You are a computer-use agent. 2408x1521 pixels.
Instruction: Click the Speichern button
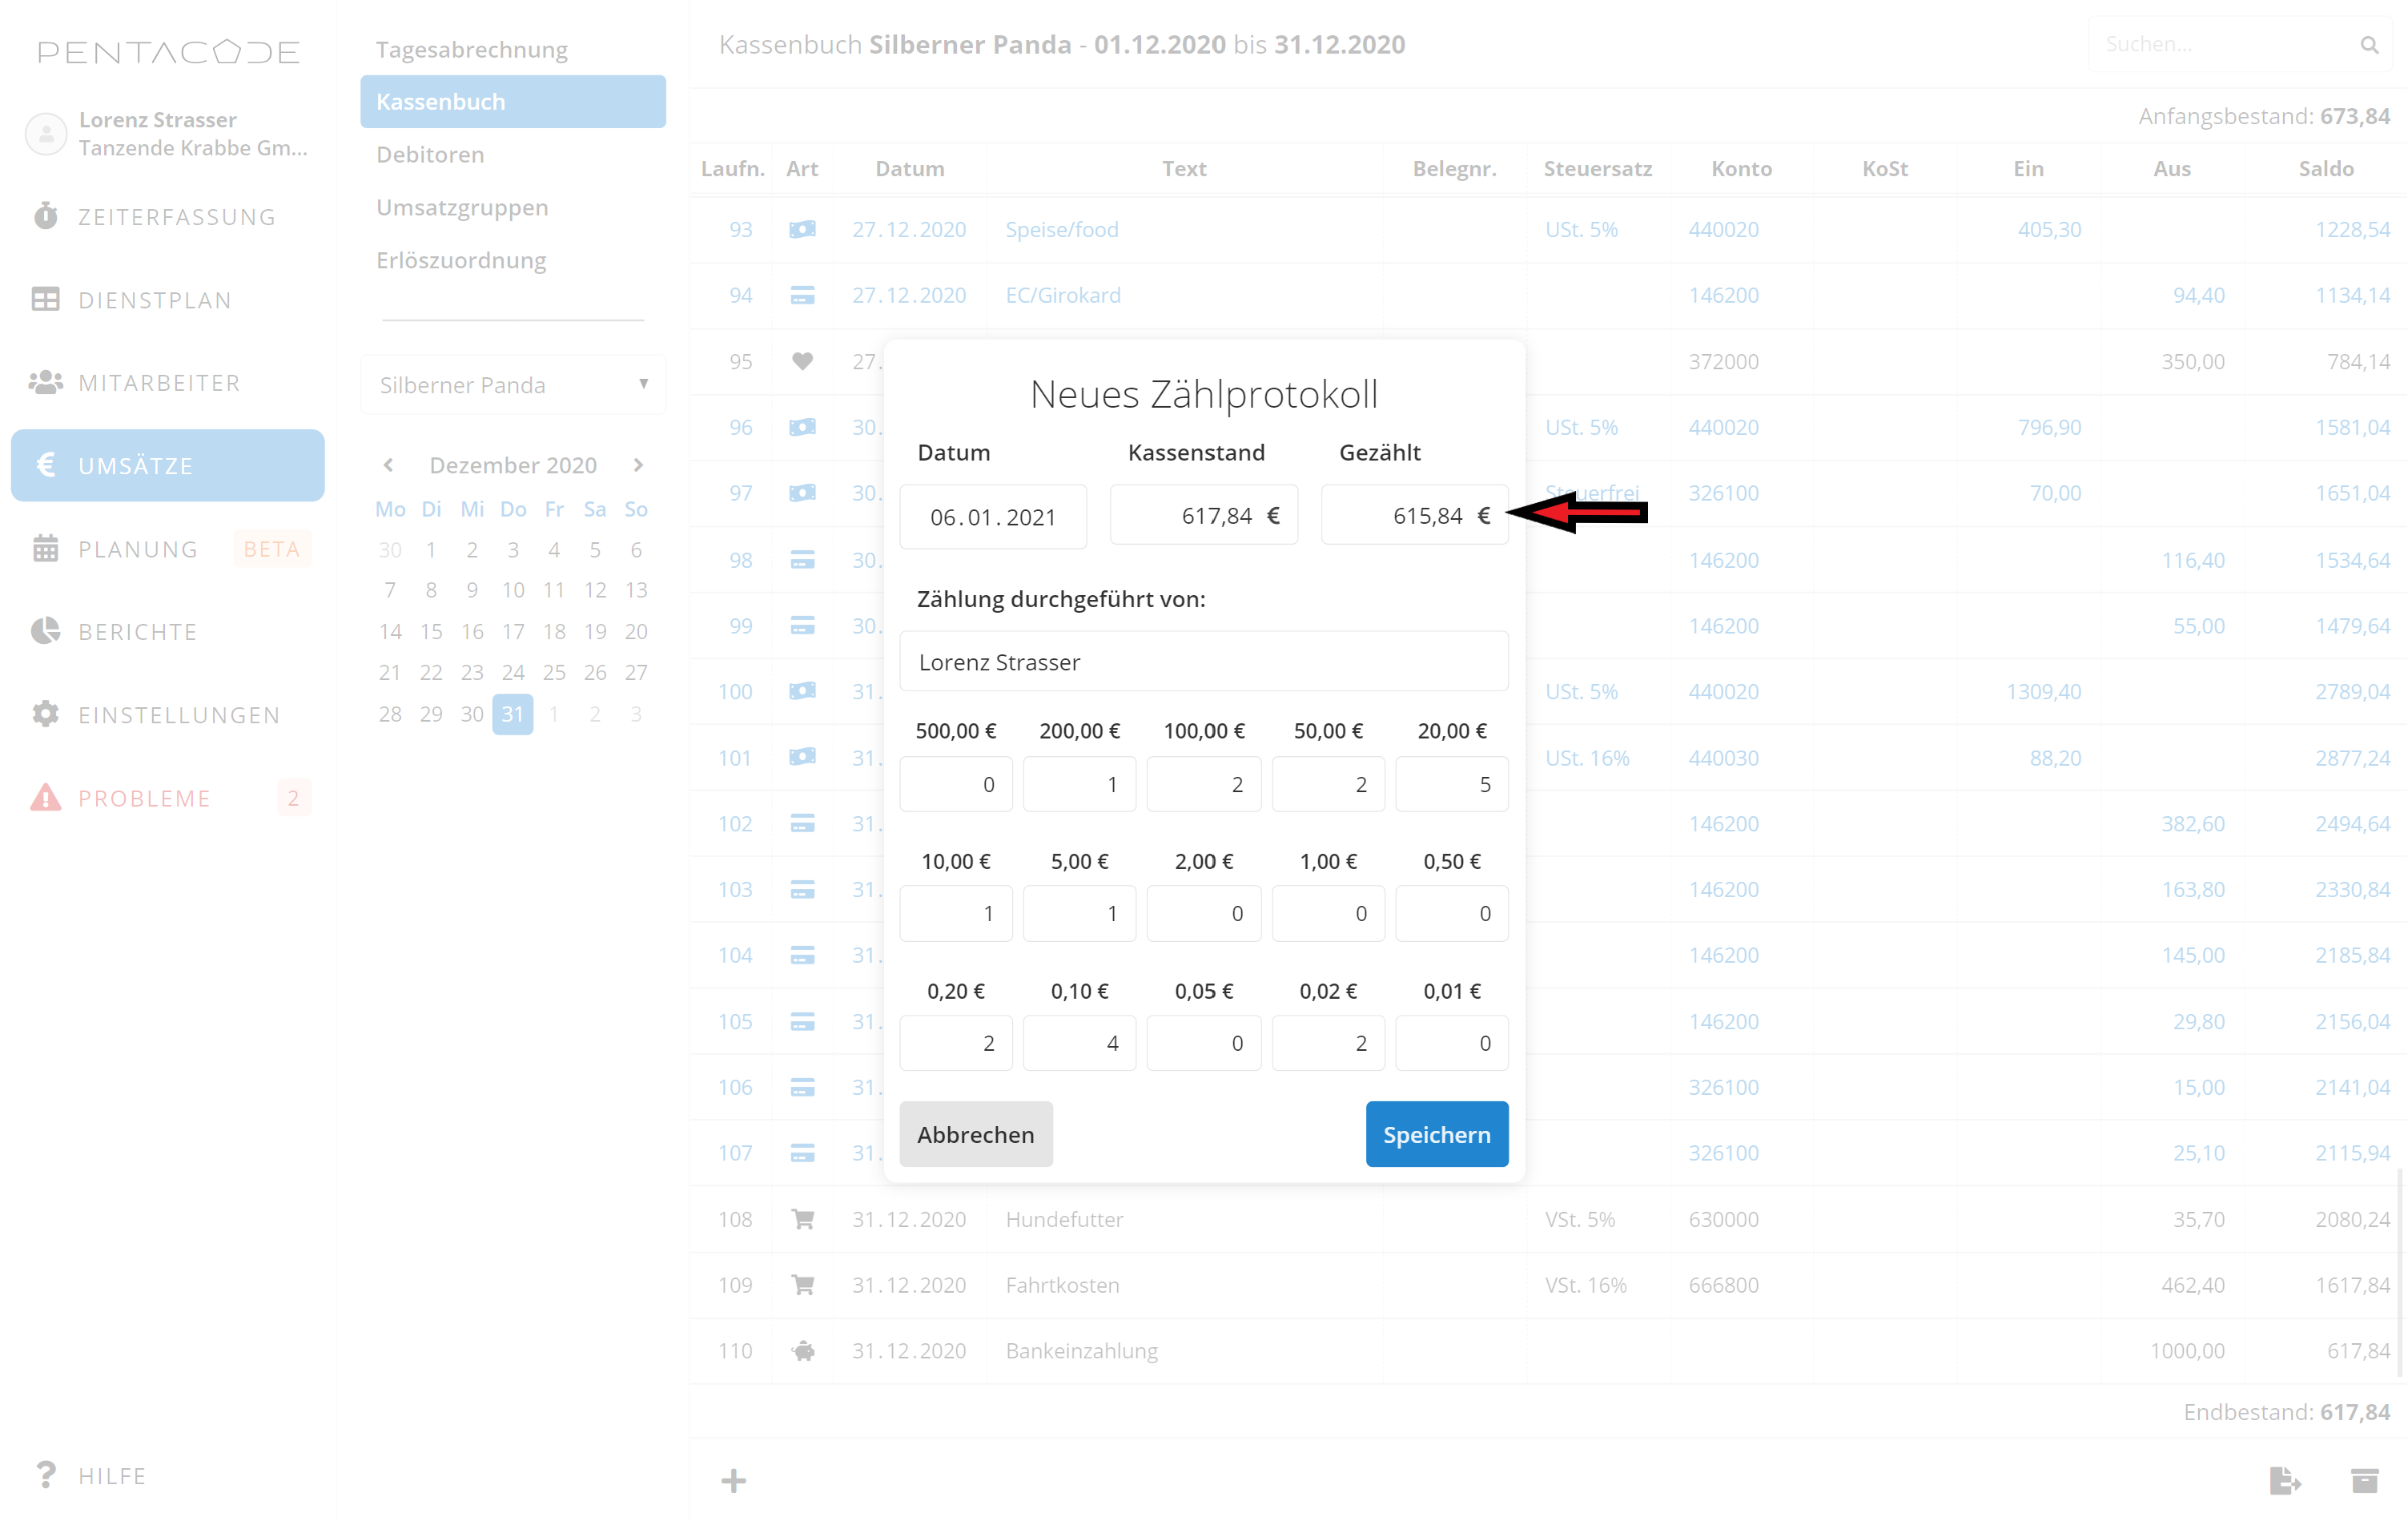point(1436,1134)
